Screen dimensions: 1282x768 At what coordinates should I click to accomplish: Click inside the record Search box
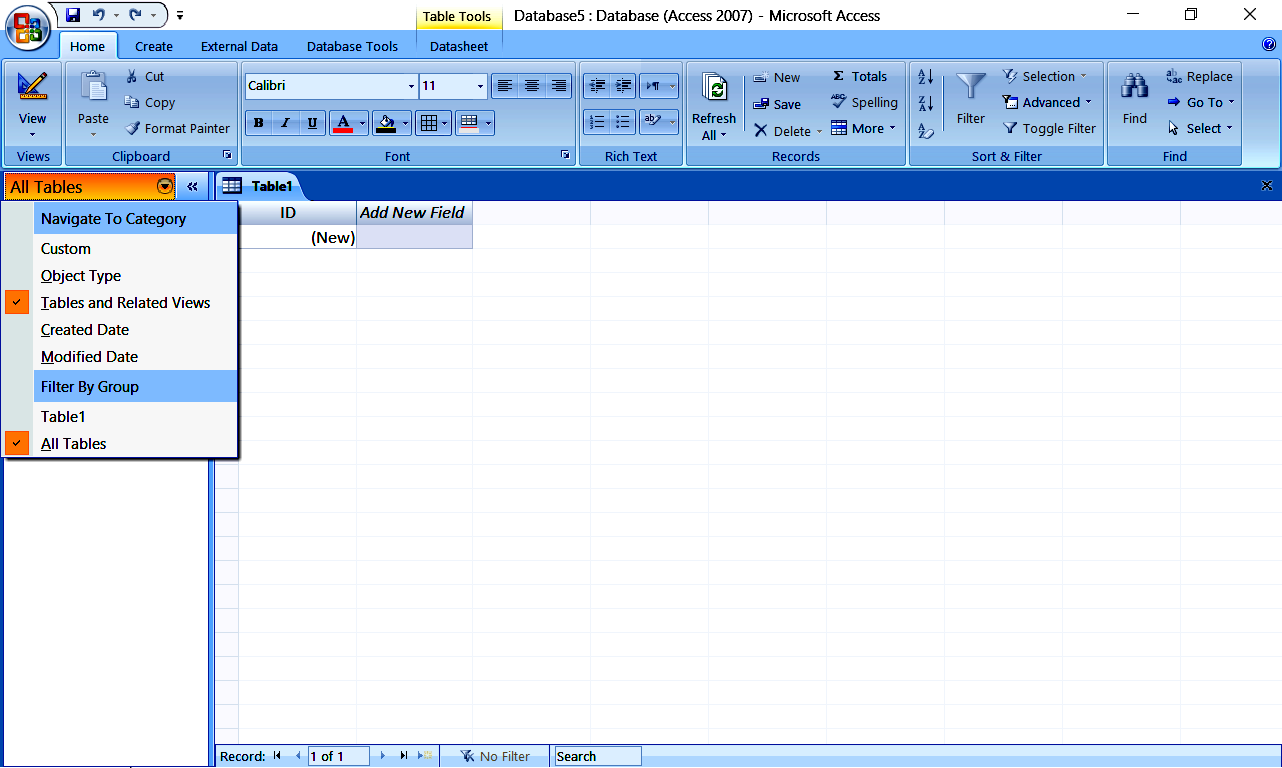[x=597, y=756]
